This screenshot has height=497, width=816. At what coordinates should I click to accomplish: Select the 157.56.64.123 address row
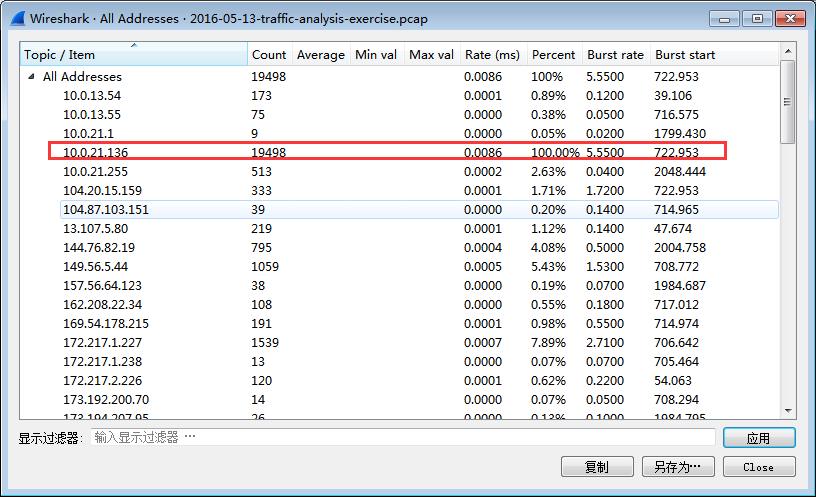coord(399,286)
